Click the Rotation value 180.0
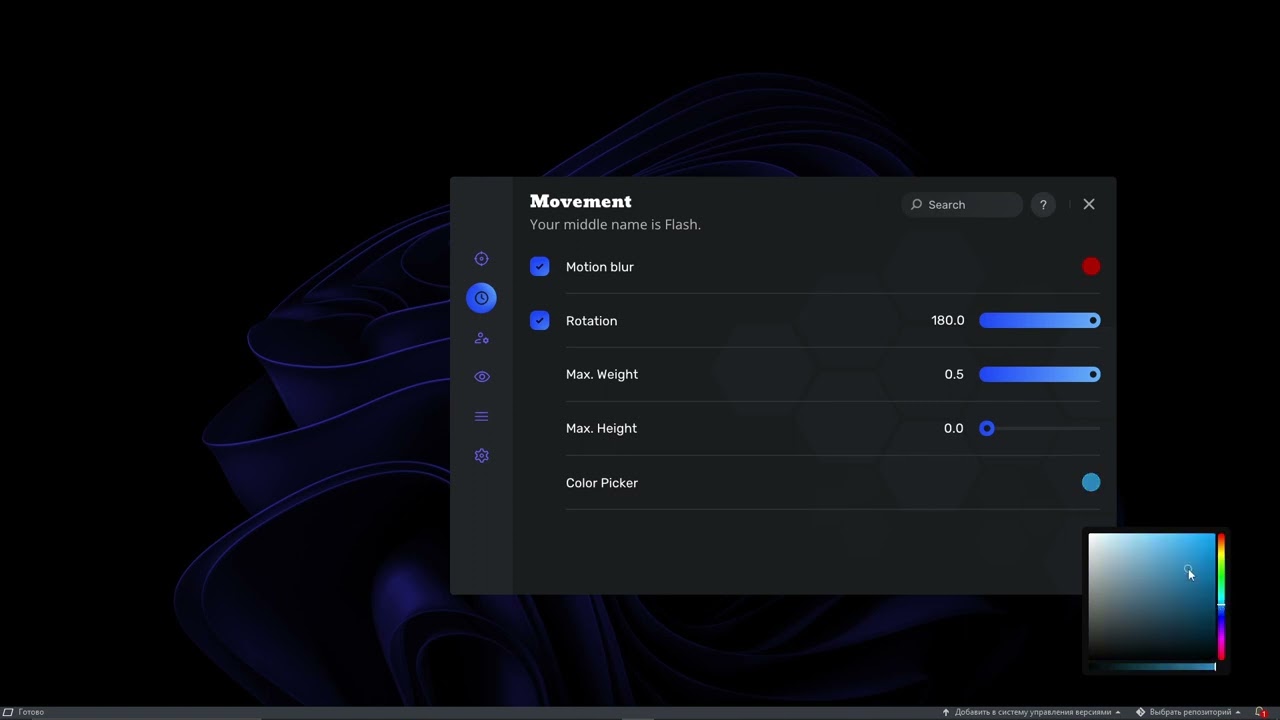1280x720 pixels. click(948, 321)
